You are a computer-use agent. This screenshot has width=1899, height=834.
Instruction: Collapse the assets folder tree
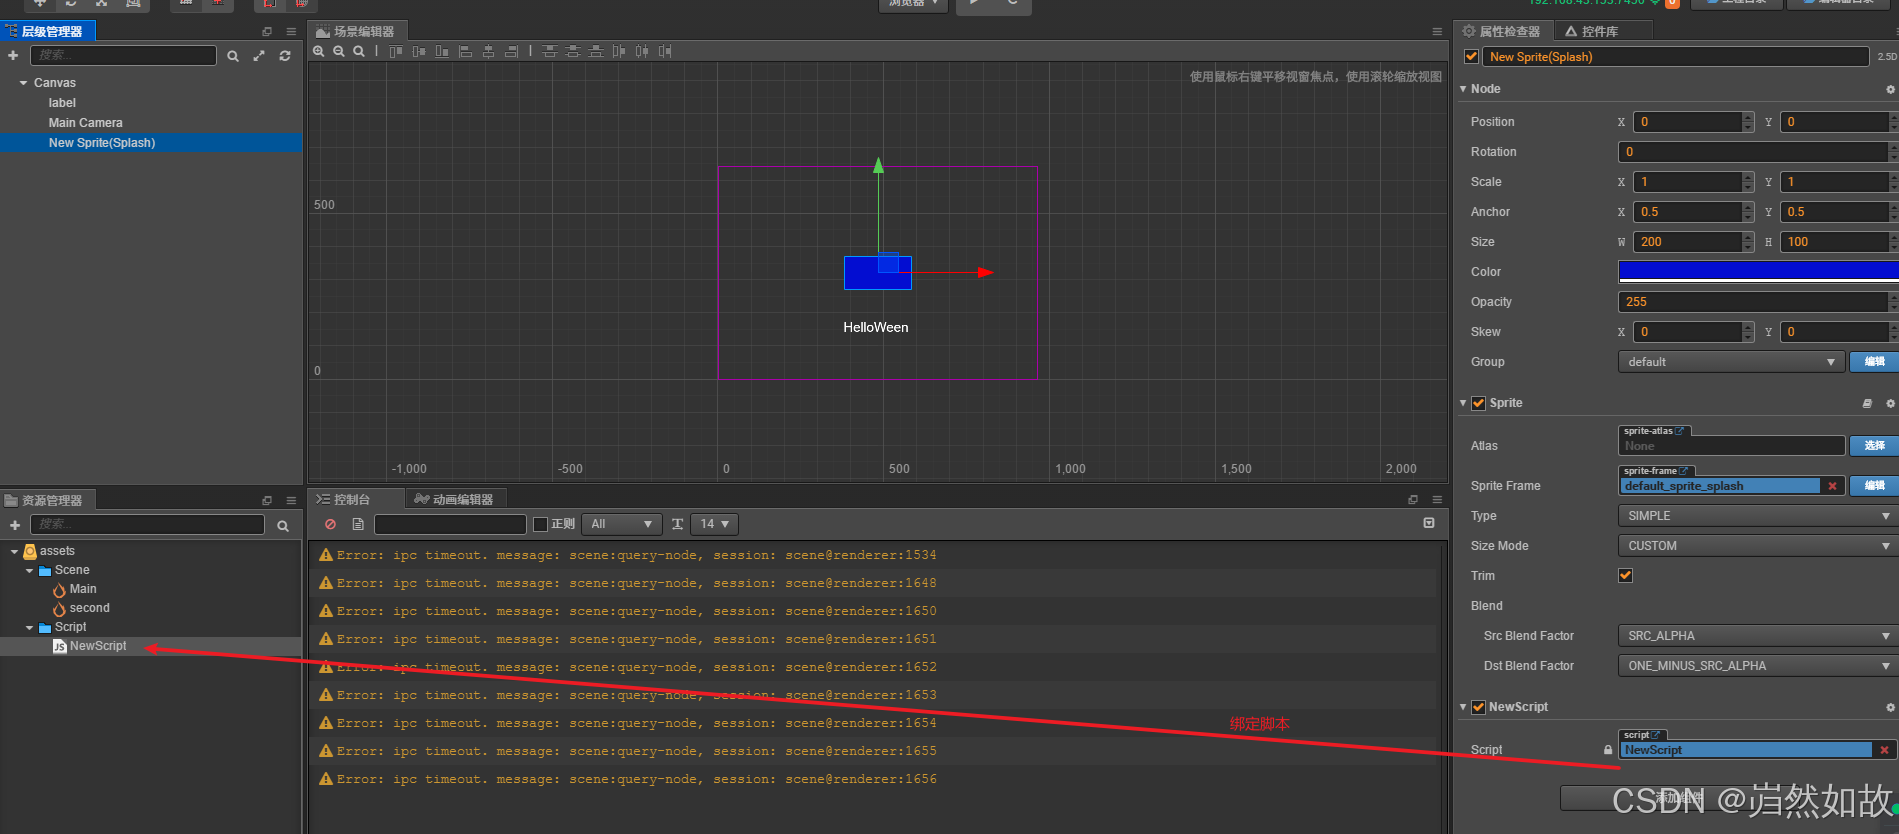14,551
